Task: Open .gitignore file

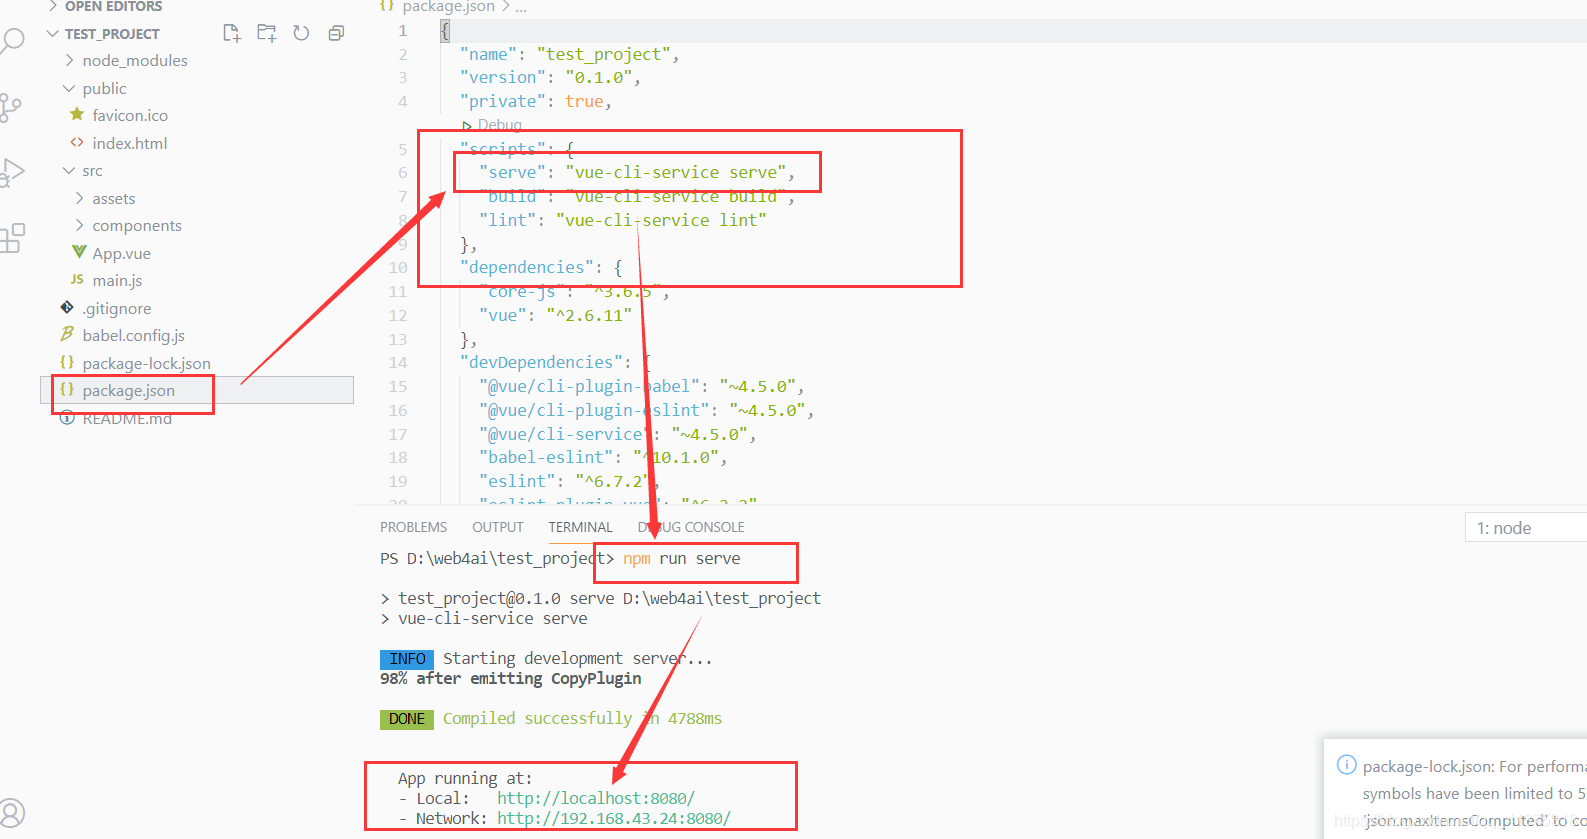Action: pos(116,308)
